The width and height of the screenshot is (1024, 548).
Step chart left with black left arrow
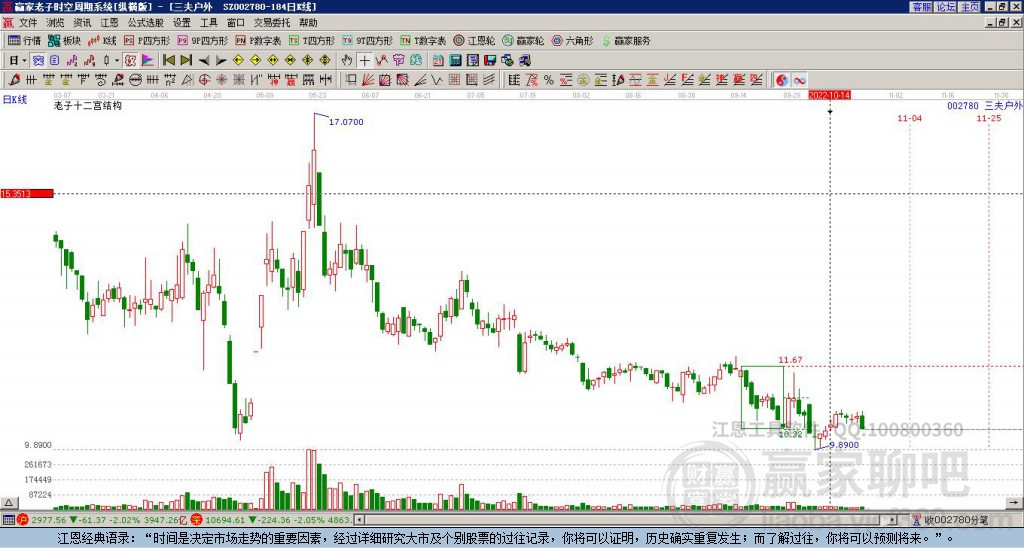click(204, 60)
